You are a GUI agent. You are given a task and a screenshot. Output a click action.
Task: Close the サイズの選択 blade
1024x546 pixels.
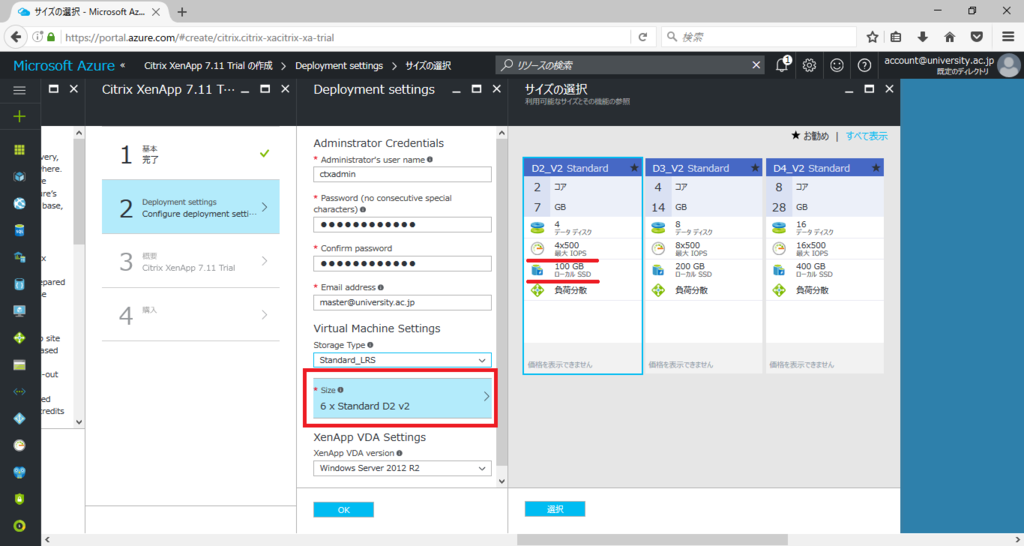click(x=889, y=89)
